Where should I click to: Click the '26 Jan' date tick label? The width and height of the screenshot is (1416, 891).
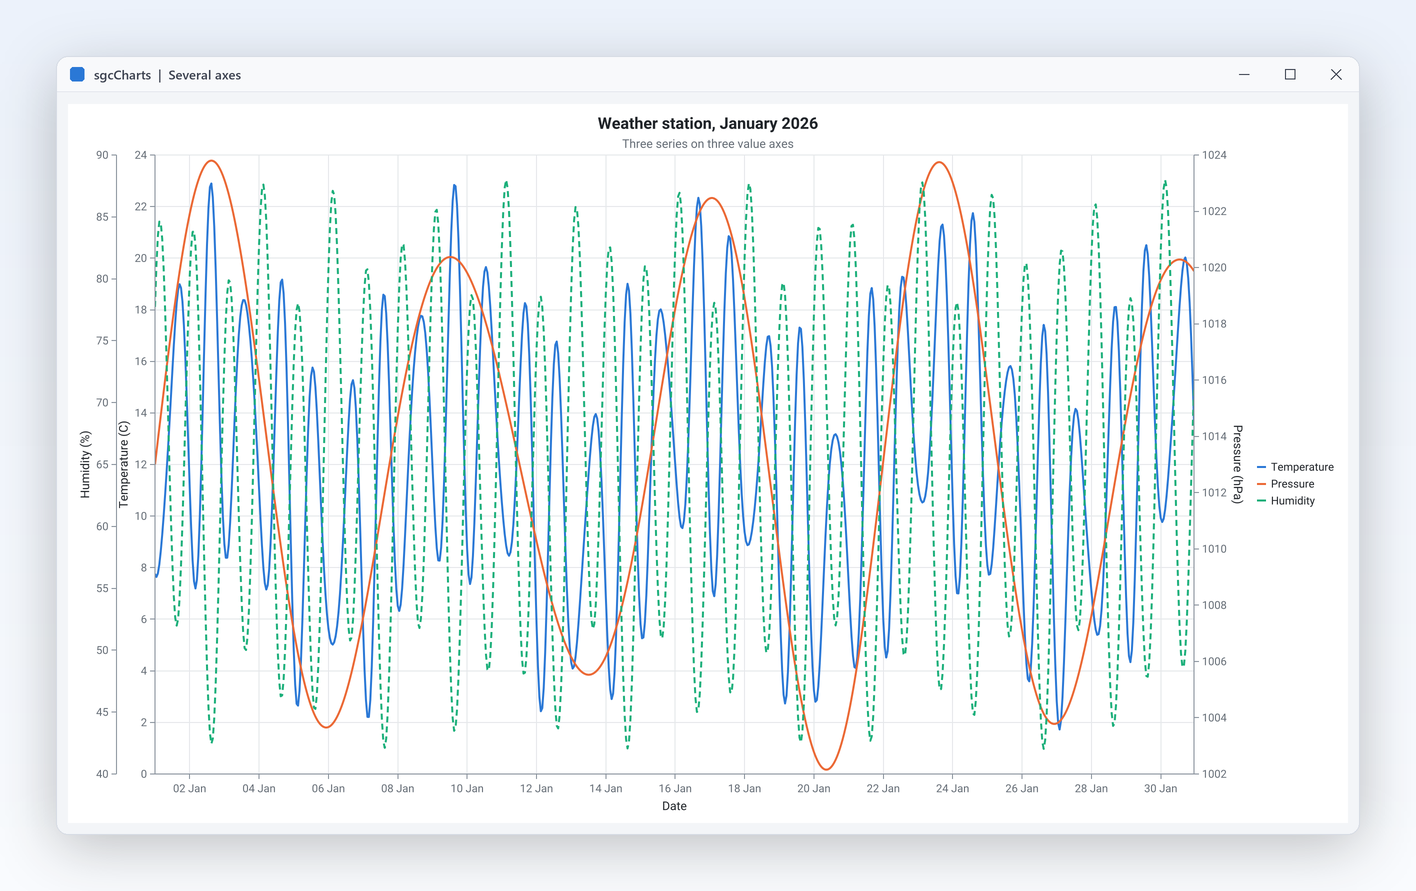pos(1022,789)
